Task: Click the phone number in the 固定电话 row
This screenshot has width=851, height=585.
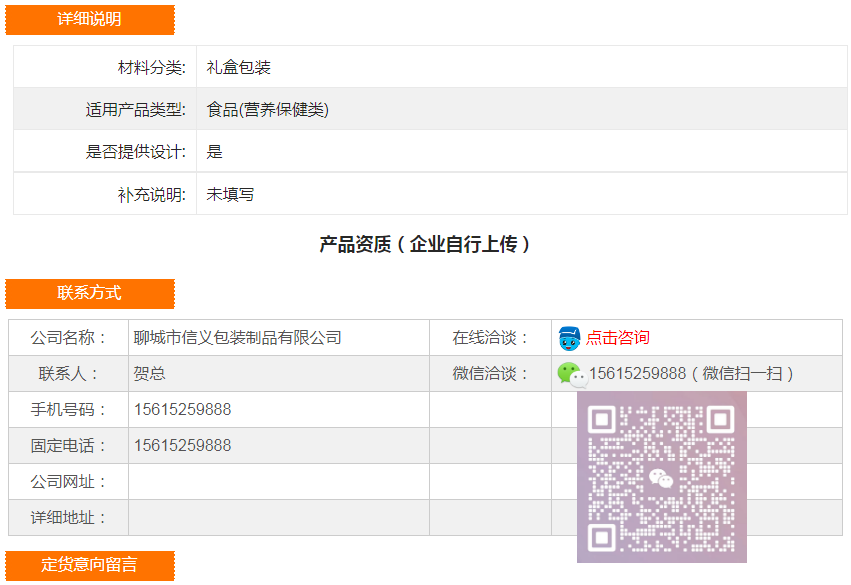Action: pos(183,446)
